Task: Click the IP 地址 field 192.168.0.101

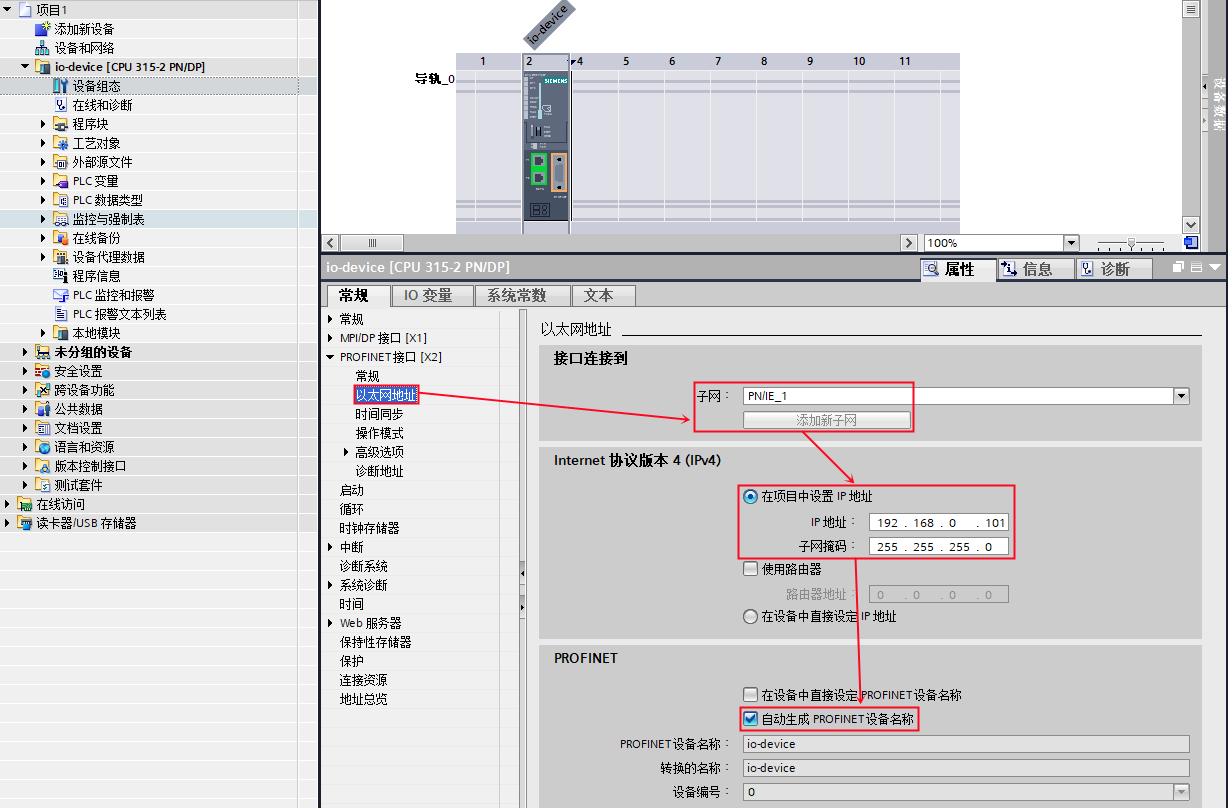Action: [x=939, y=522]
